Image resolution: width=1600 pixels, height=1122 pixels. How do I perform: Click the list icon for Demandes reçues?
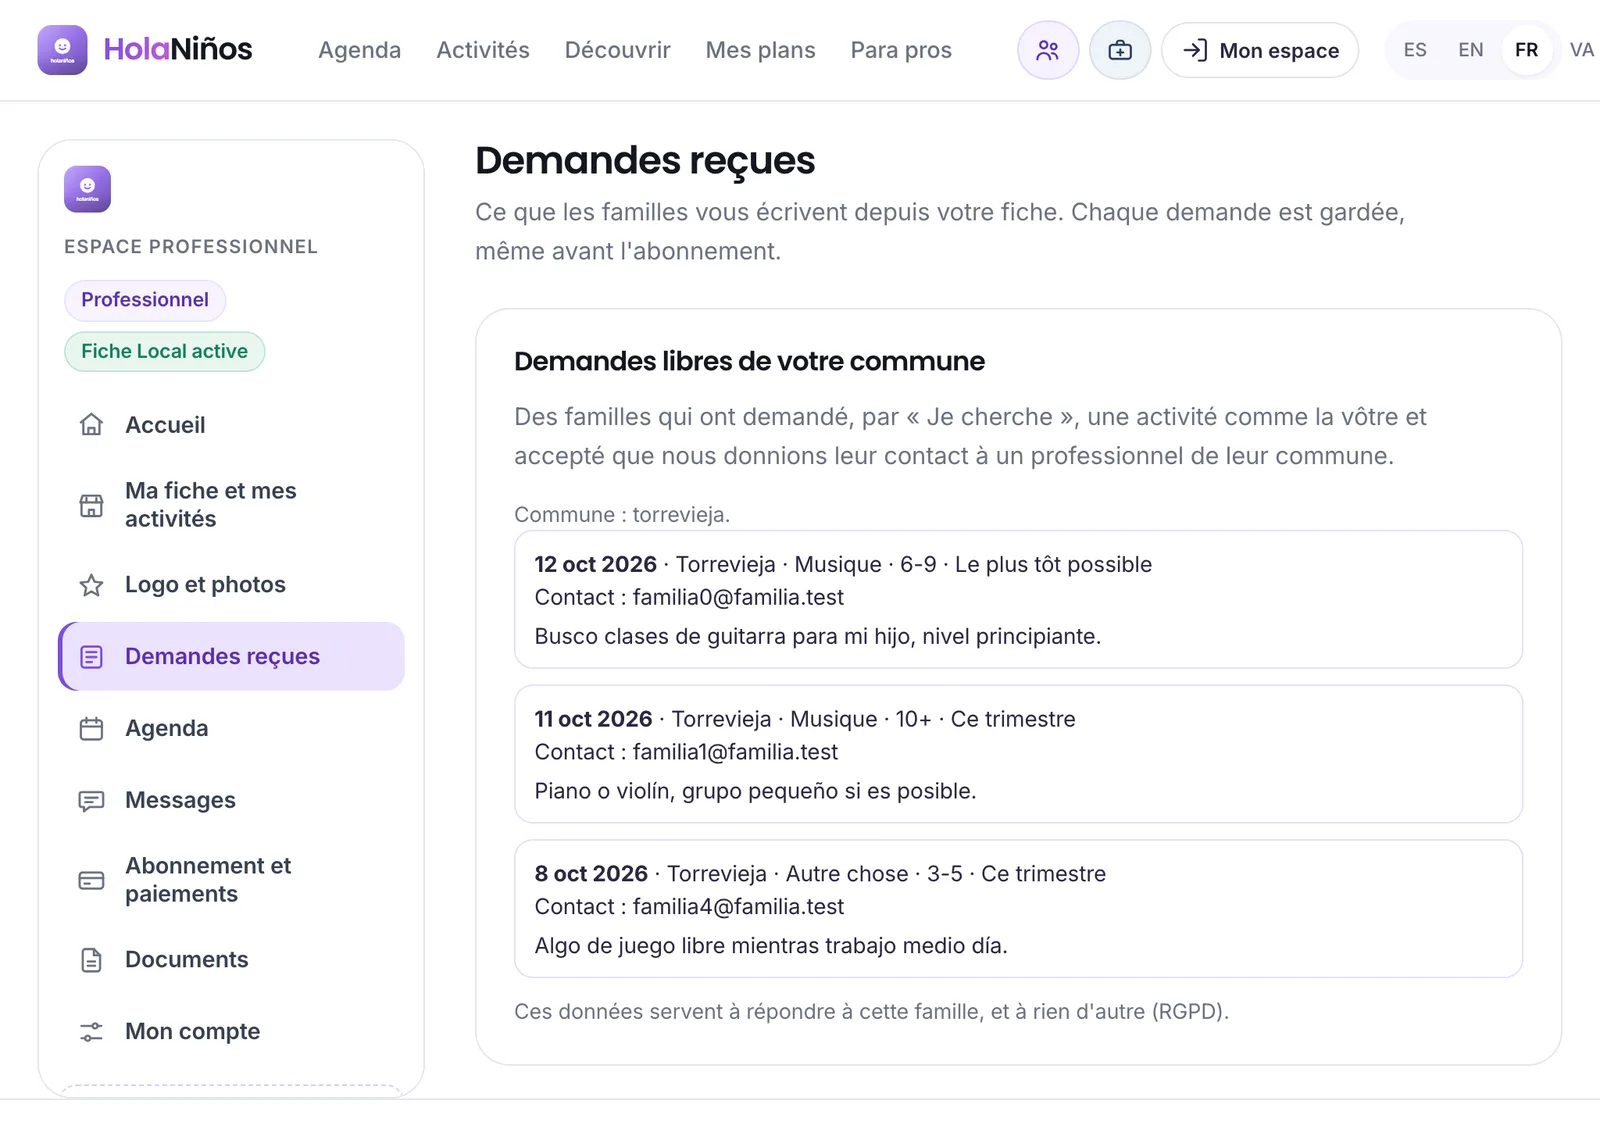click(x=91, y=657)
